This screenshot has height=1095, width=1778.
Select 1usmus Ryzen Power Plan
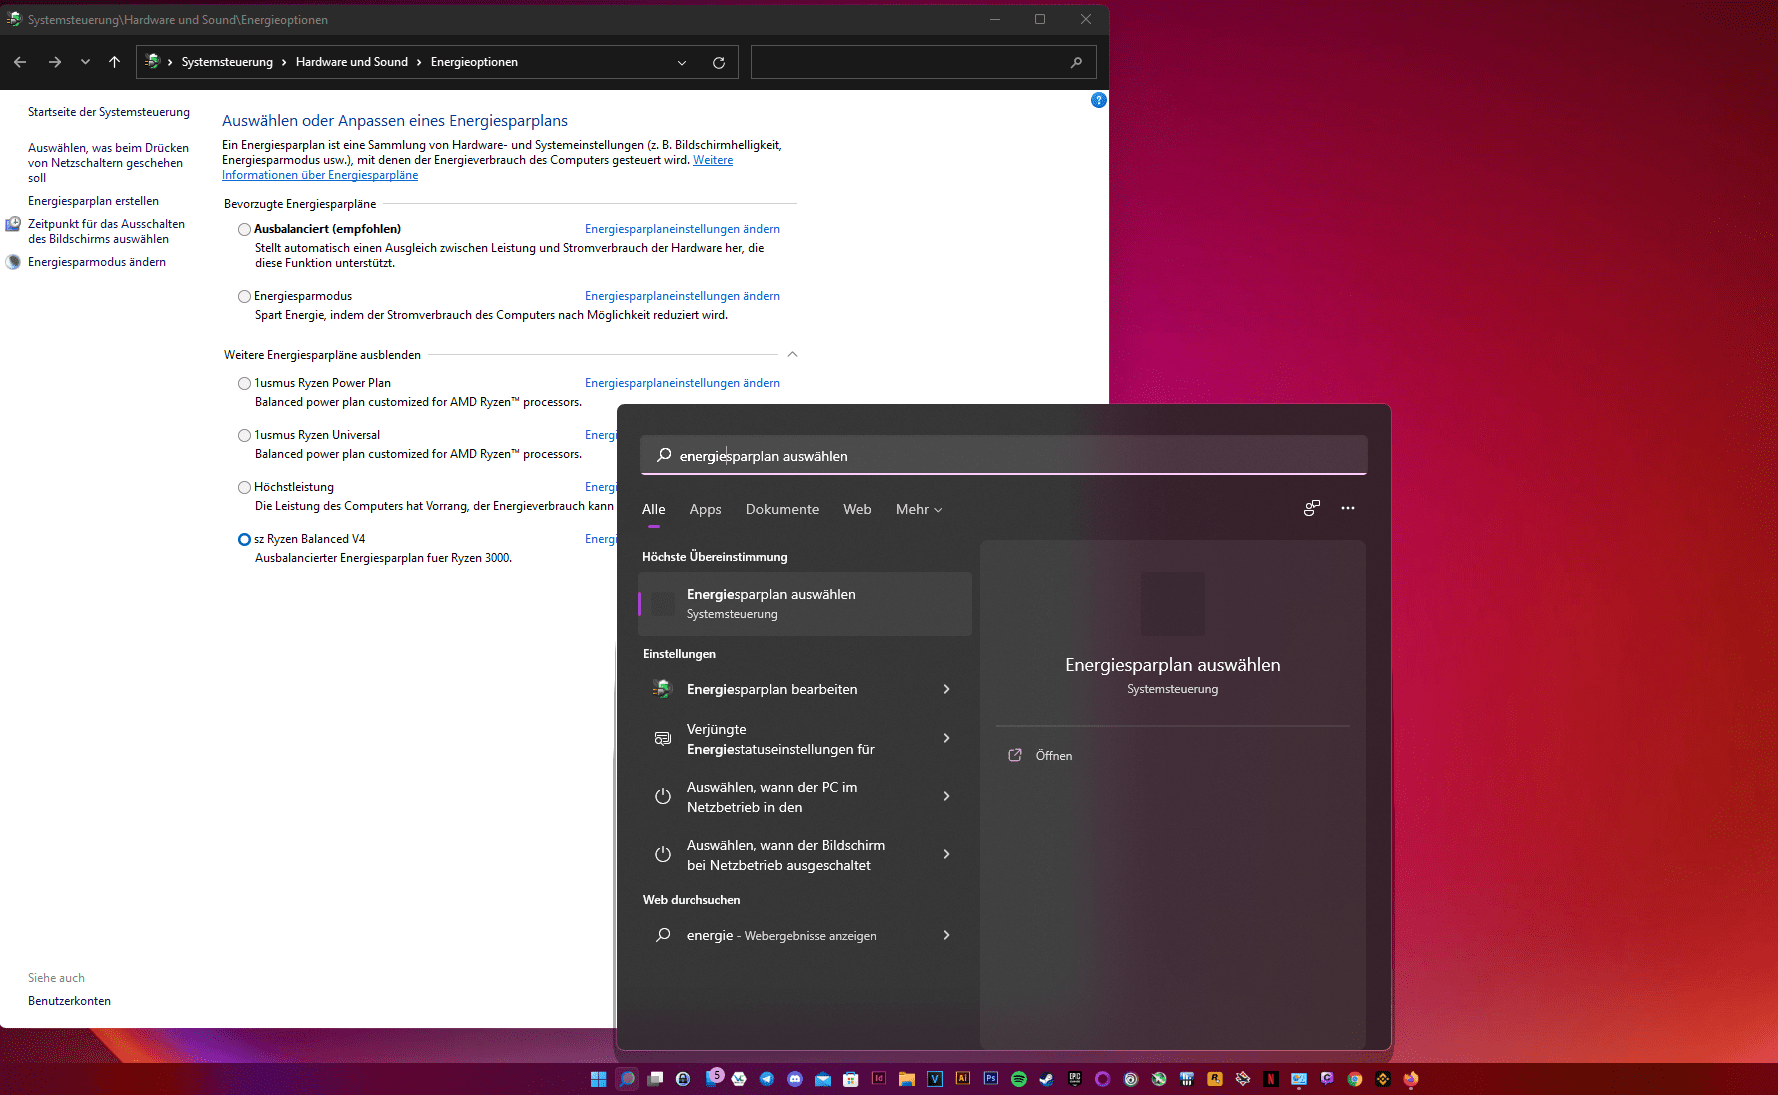point(244,383)
